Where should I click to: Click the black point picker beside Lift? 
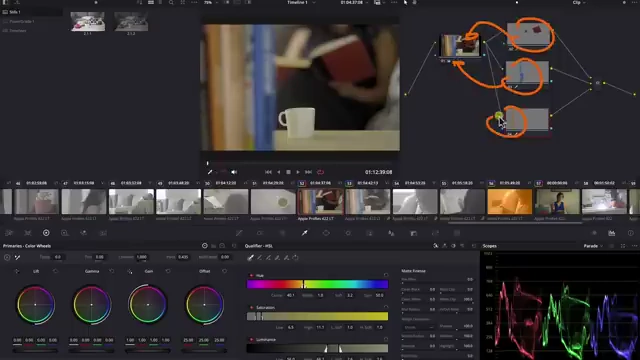coord(17,271)
